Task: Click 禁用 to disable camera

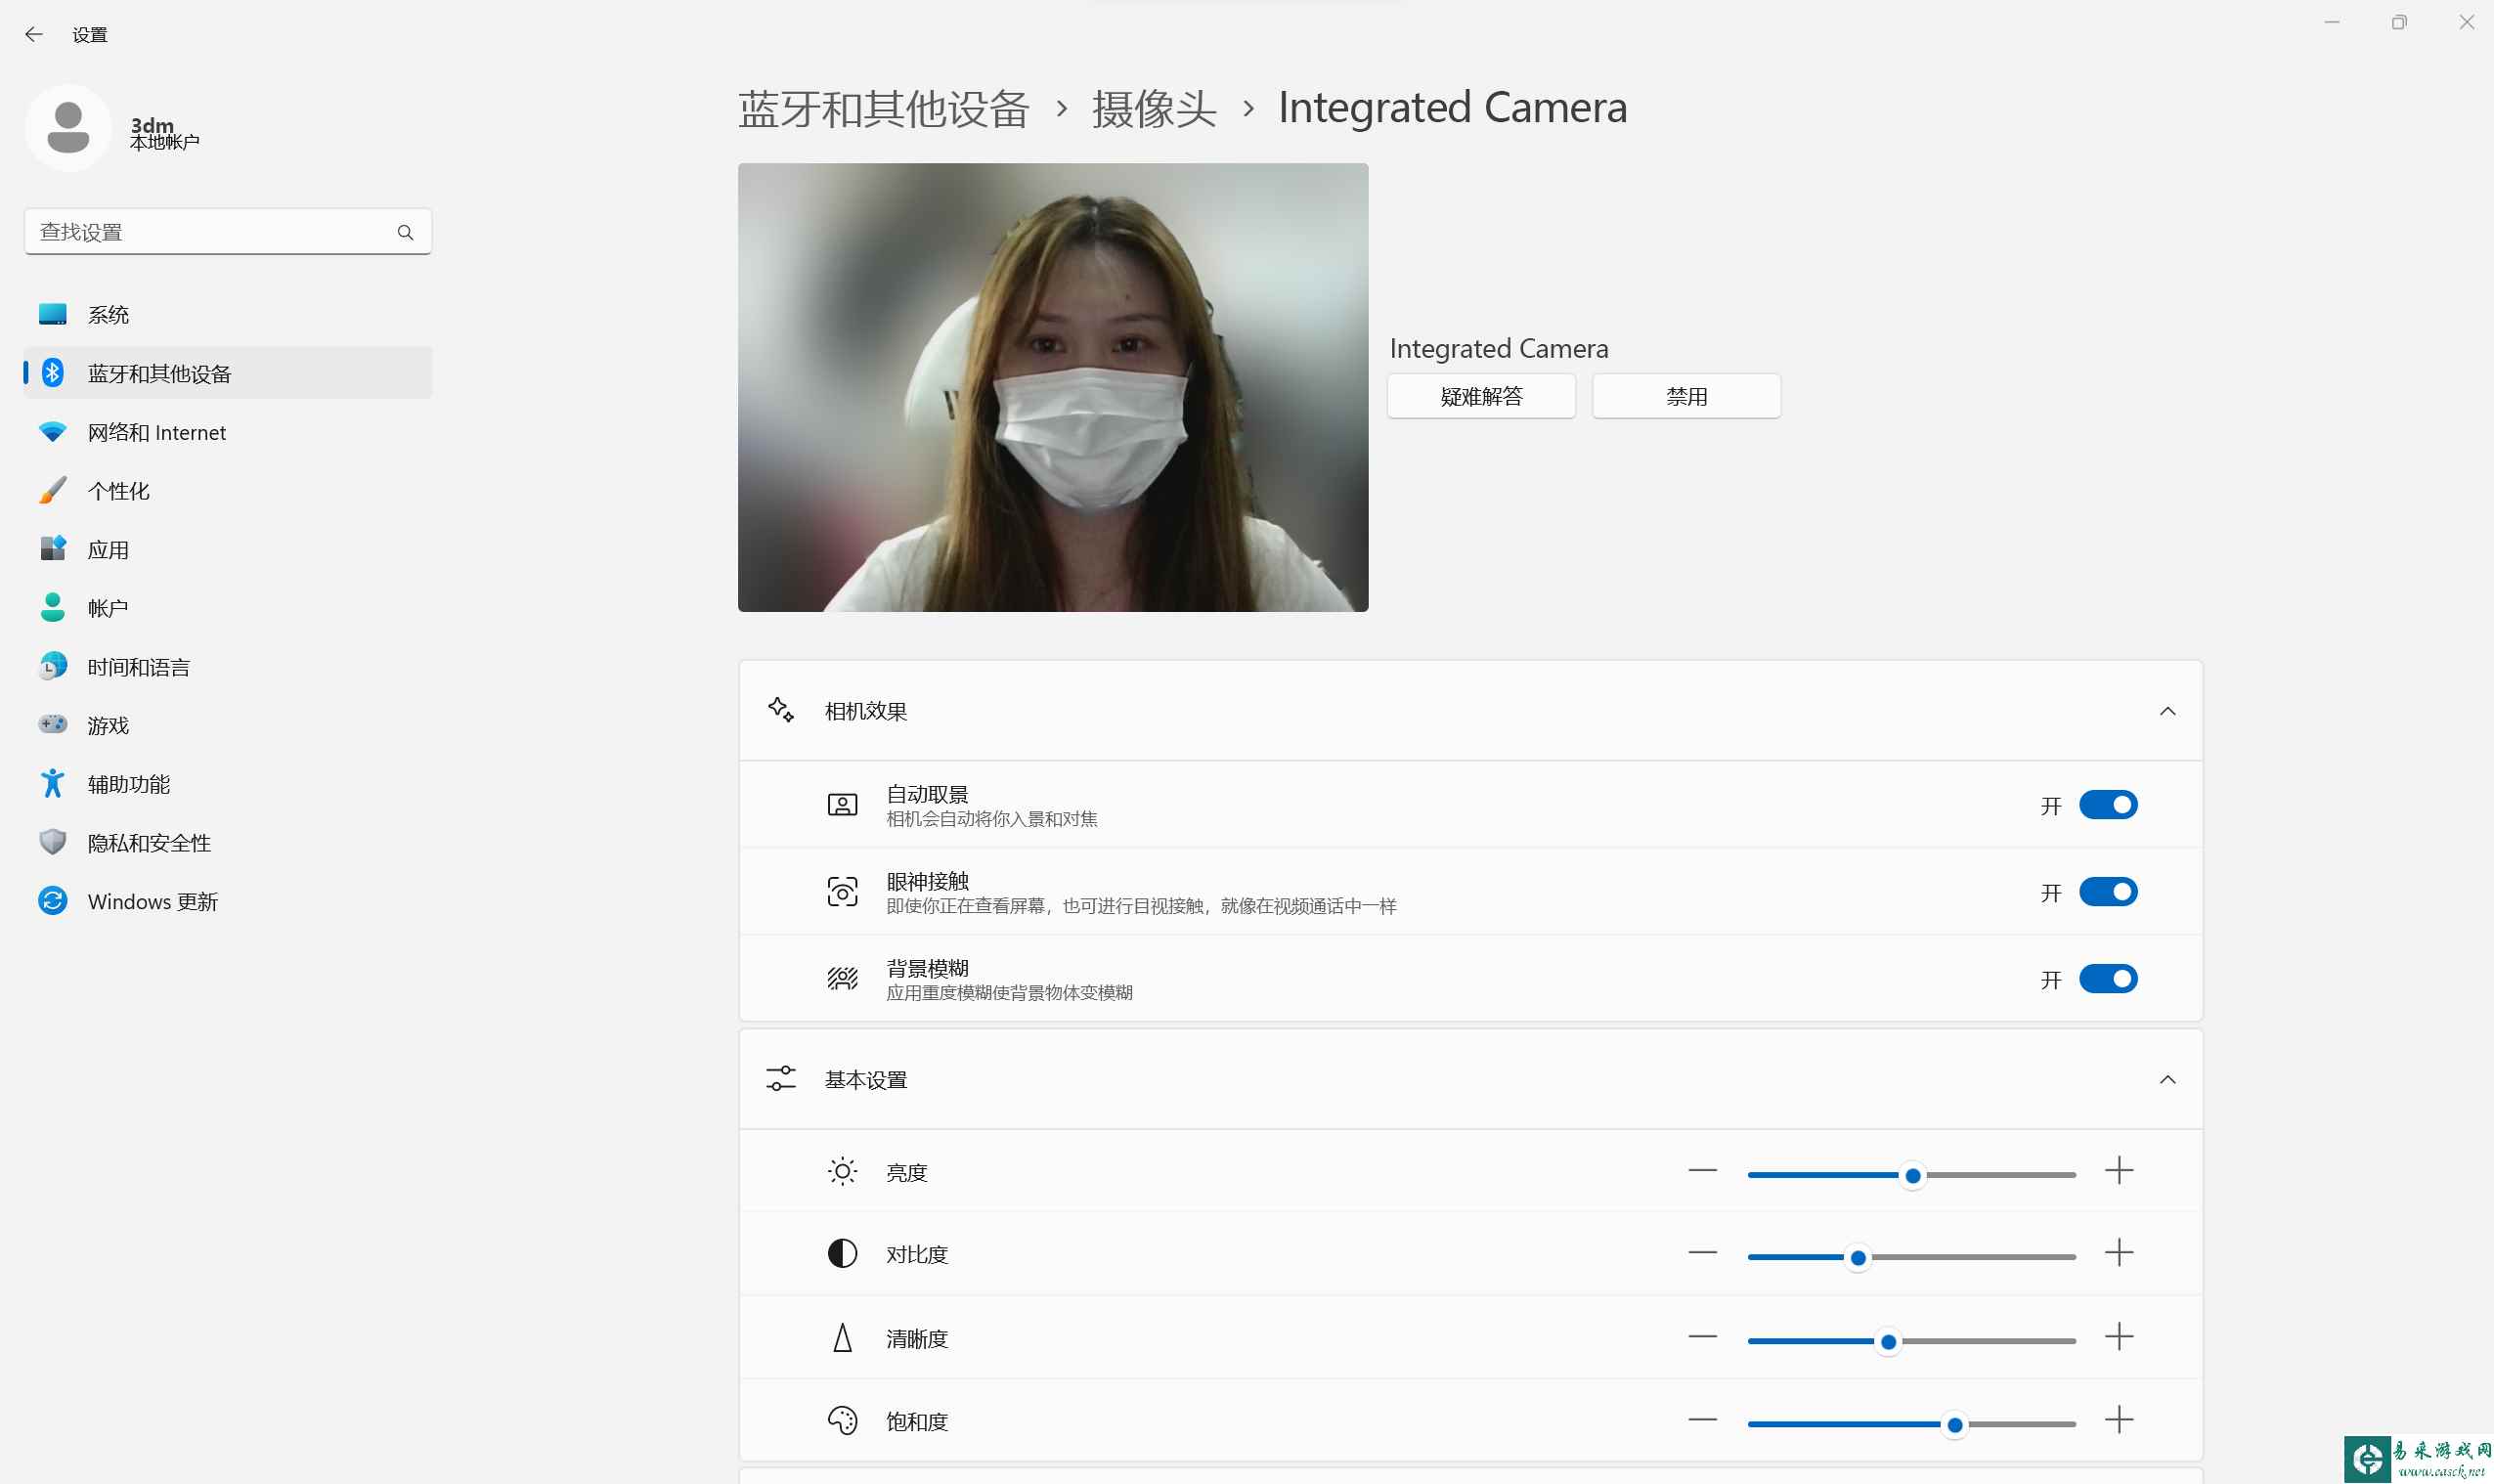Action: click(1685, 396)
